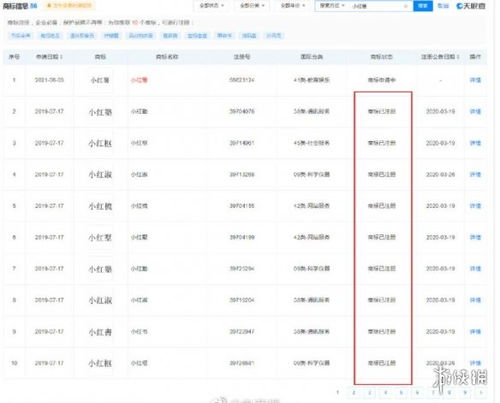Sort by 注册公告日期 column sort icon
The height and width of the screenshot is (403, 500).
458,57
